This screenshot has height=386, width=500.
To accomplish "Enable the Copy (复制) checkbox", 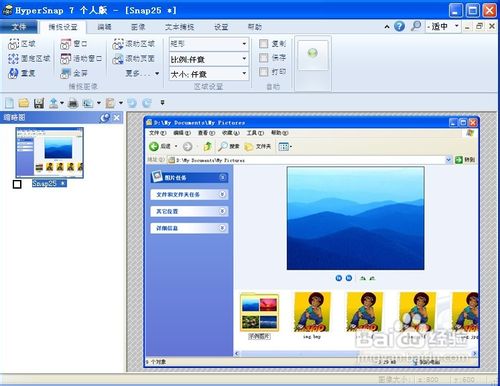I will point(264,44).
